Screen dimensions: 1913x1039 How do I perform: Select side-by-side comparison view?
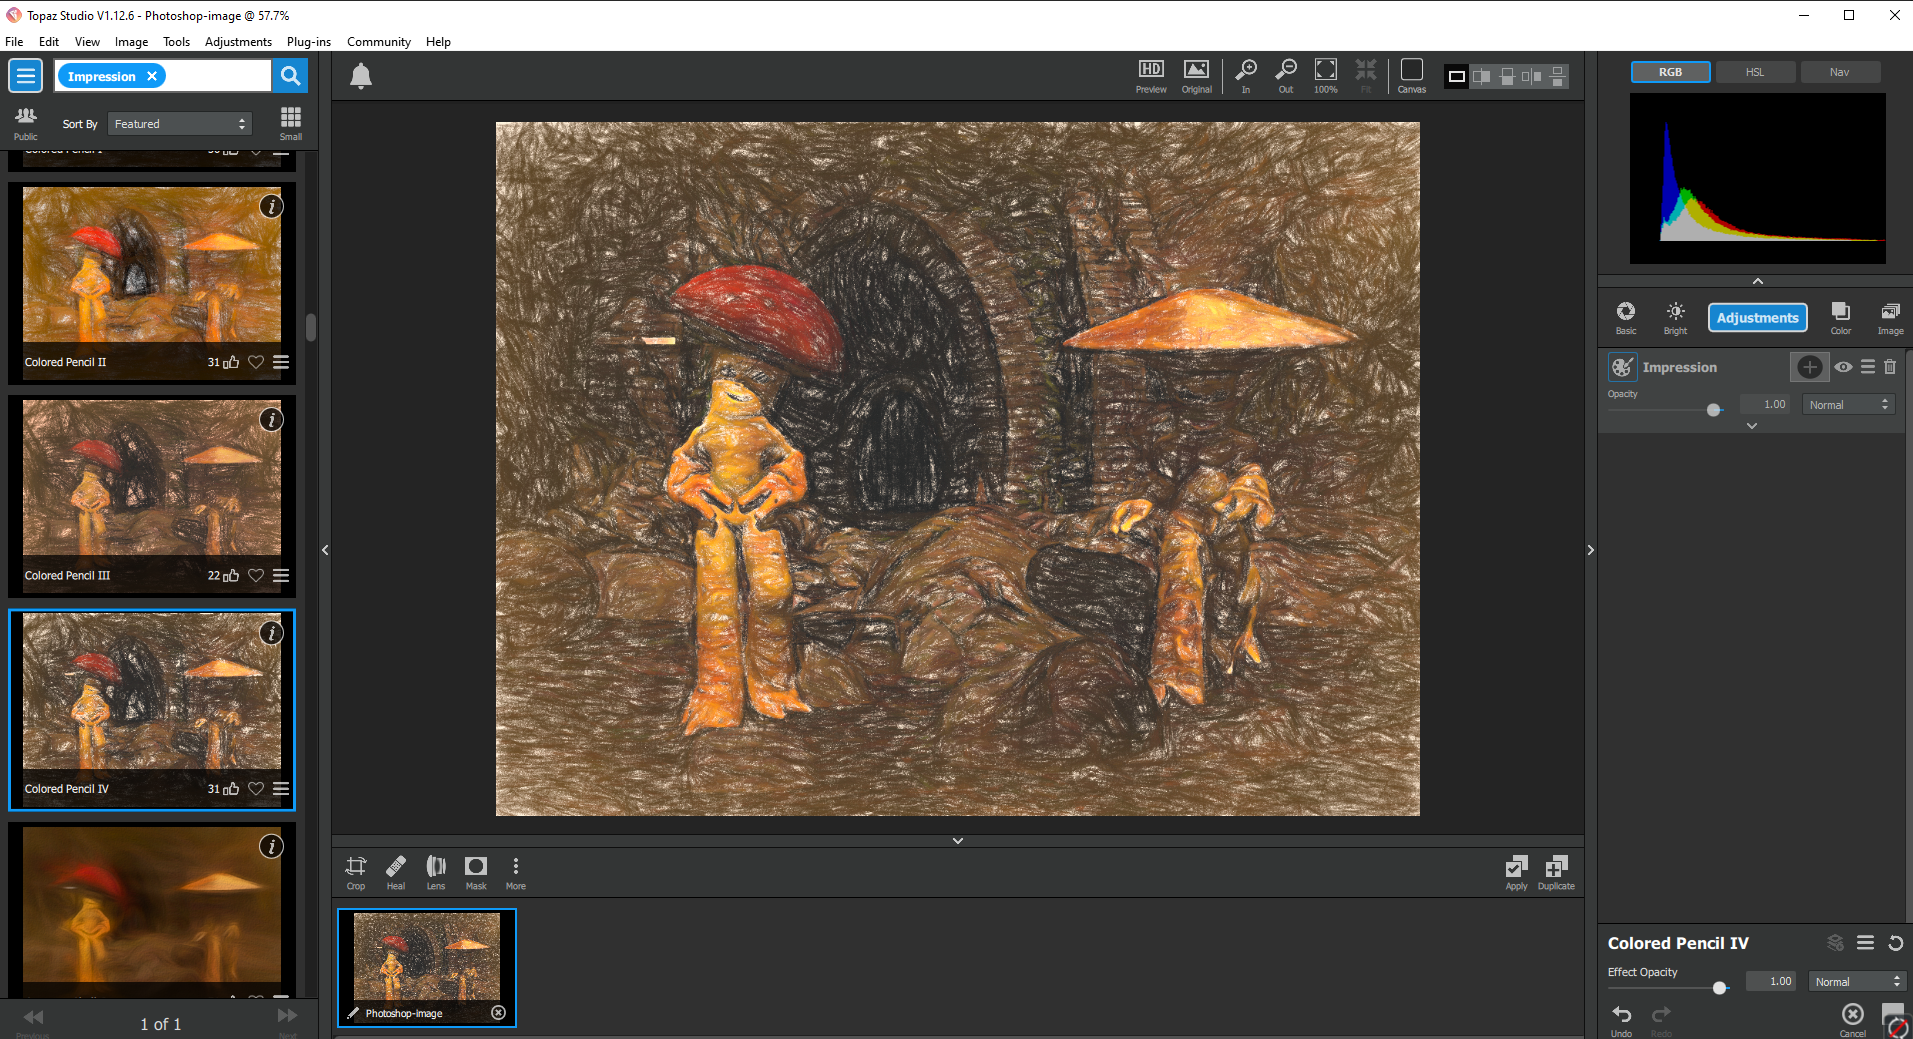(1532, 76)
